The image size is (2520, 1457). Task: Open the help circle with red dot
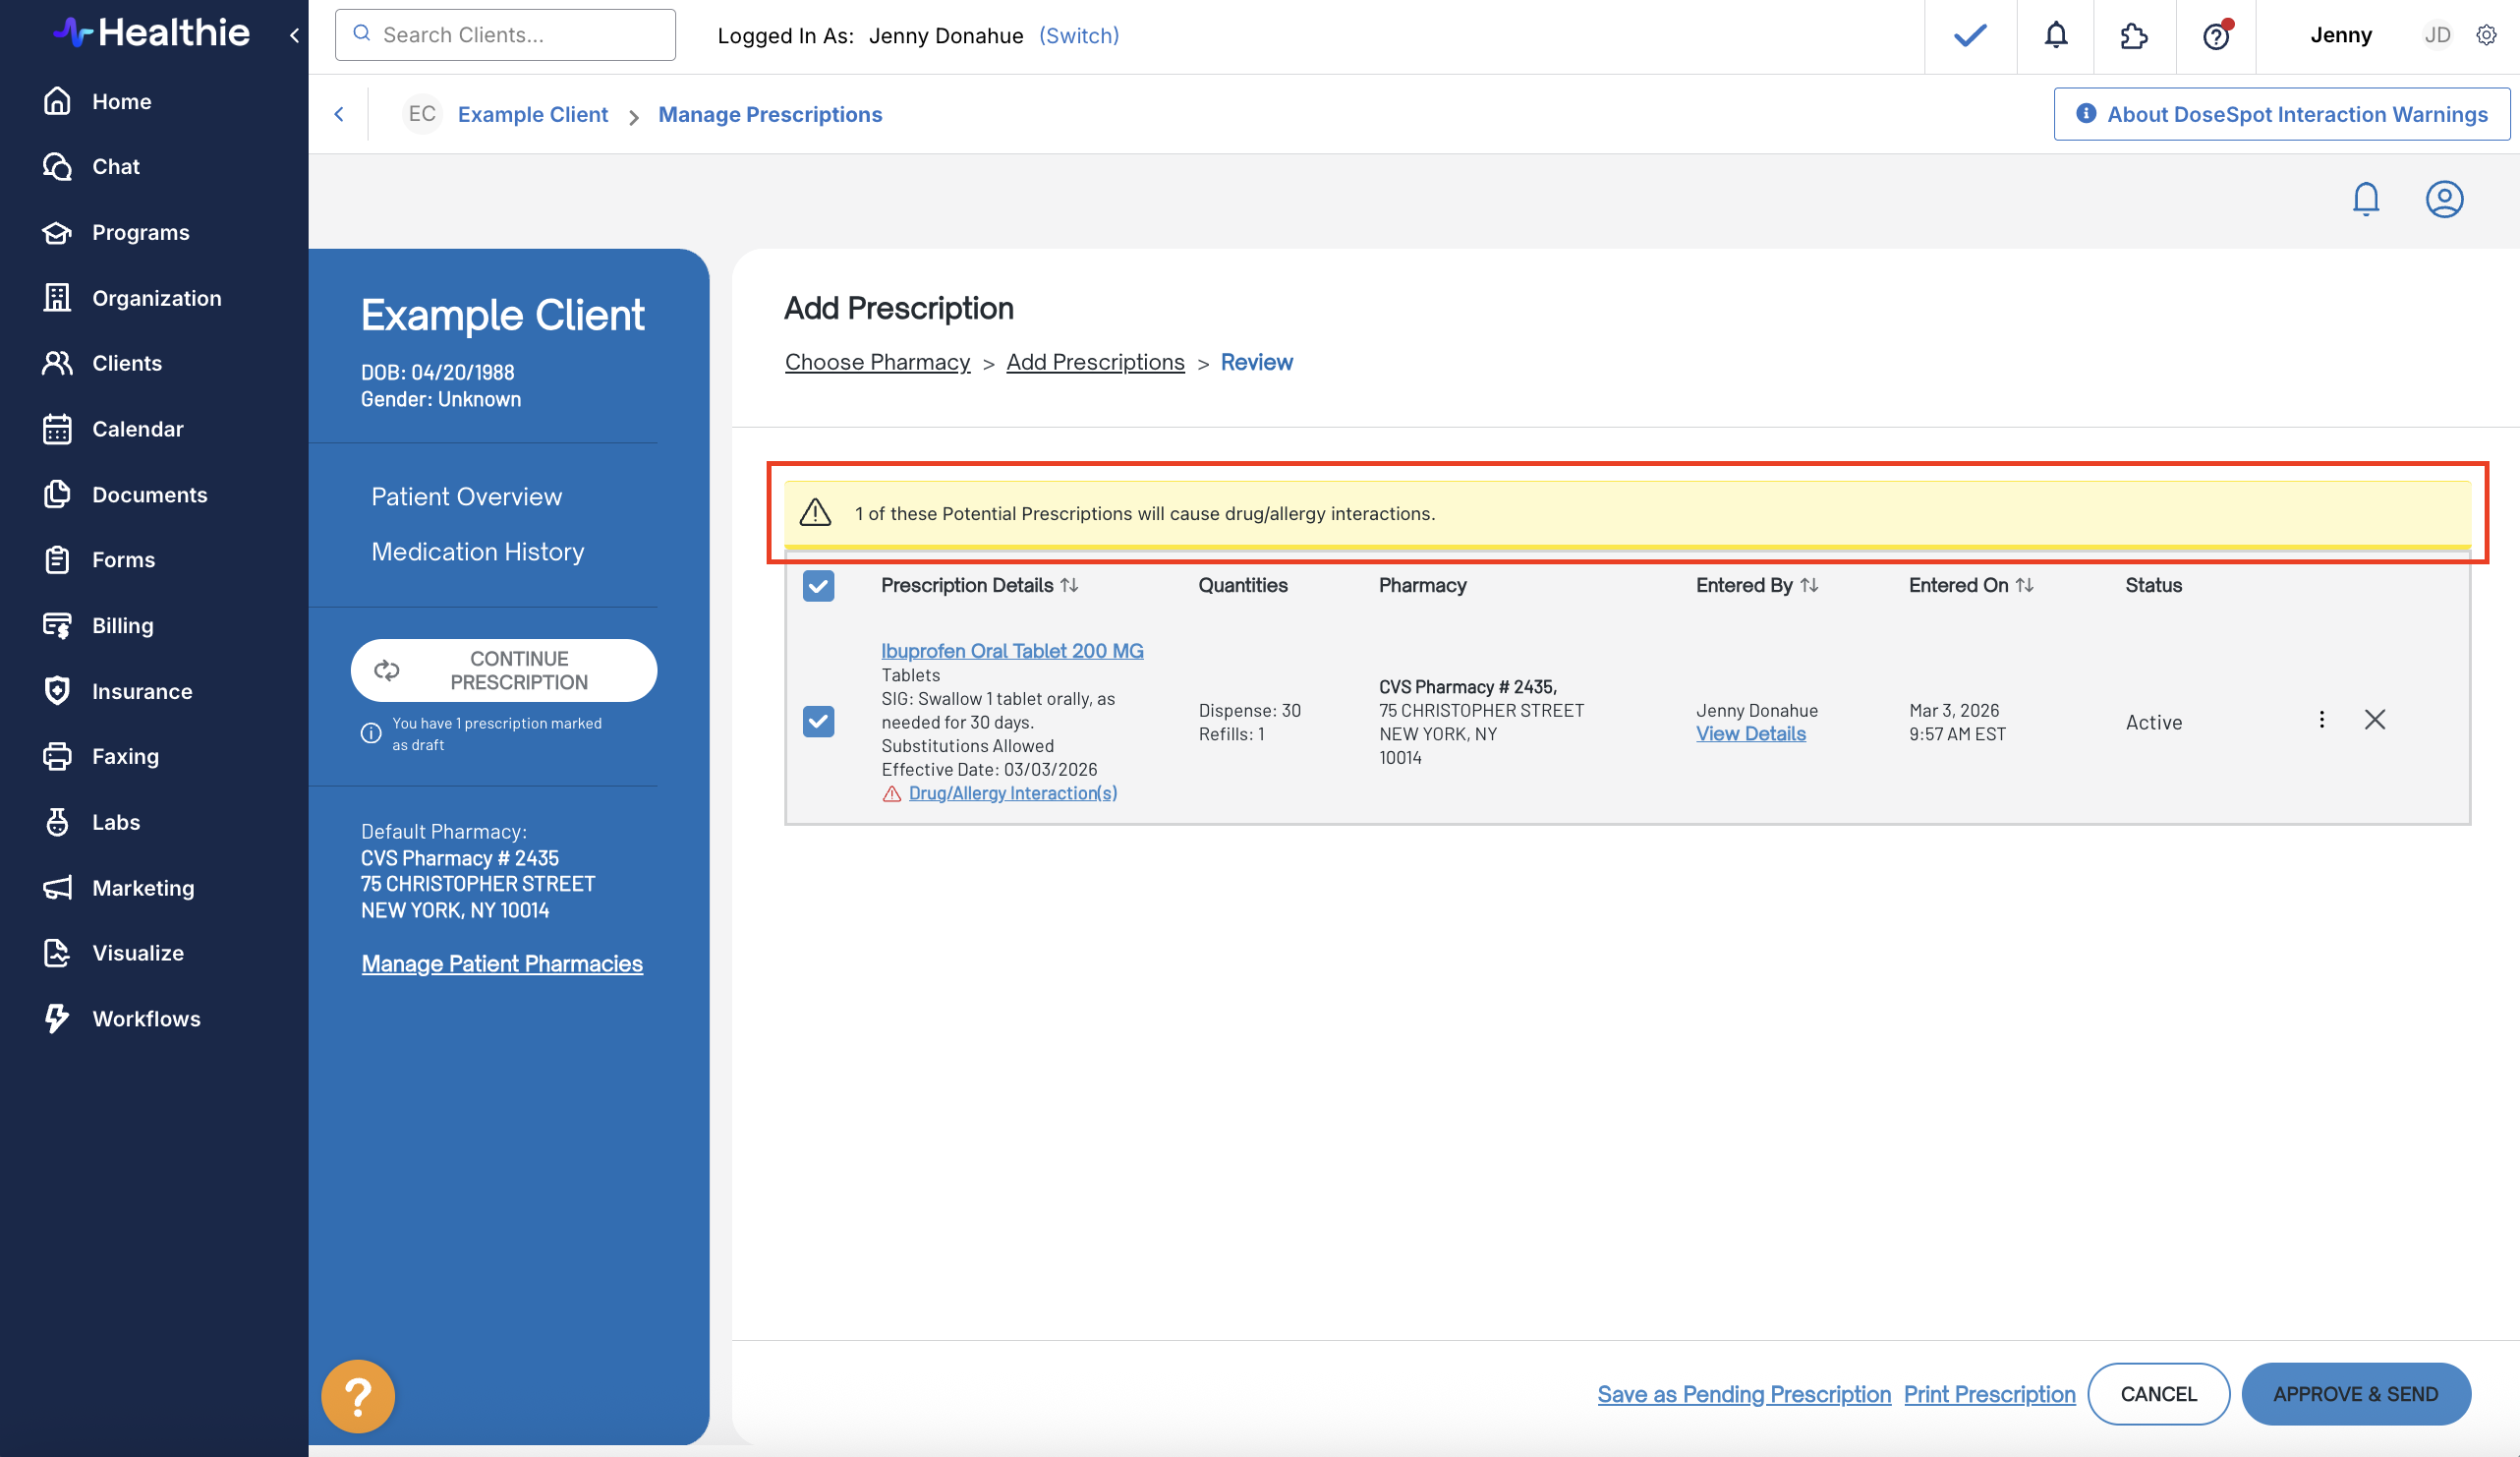(x=2215, y=36)
